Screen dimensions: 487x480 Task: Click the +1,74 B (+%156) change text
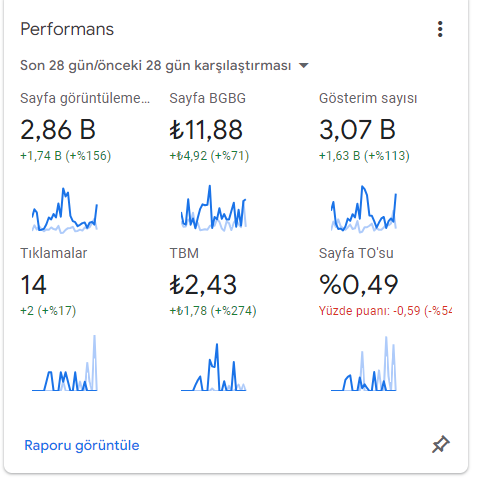(65, 156)
